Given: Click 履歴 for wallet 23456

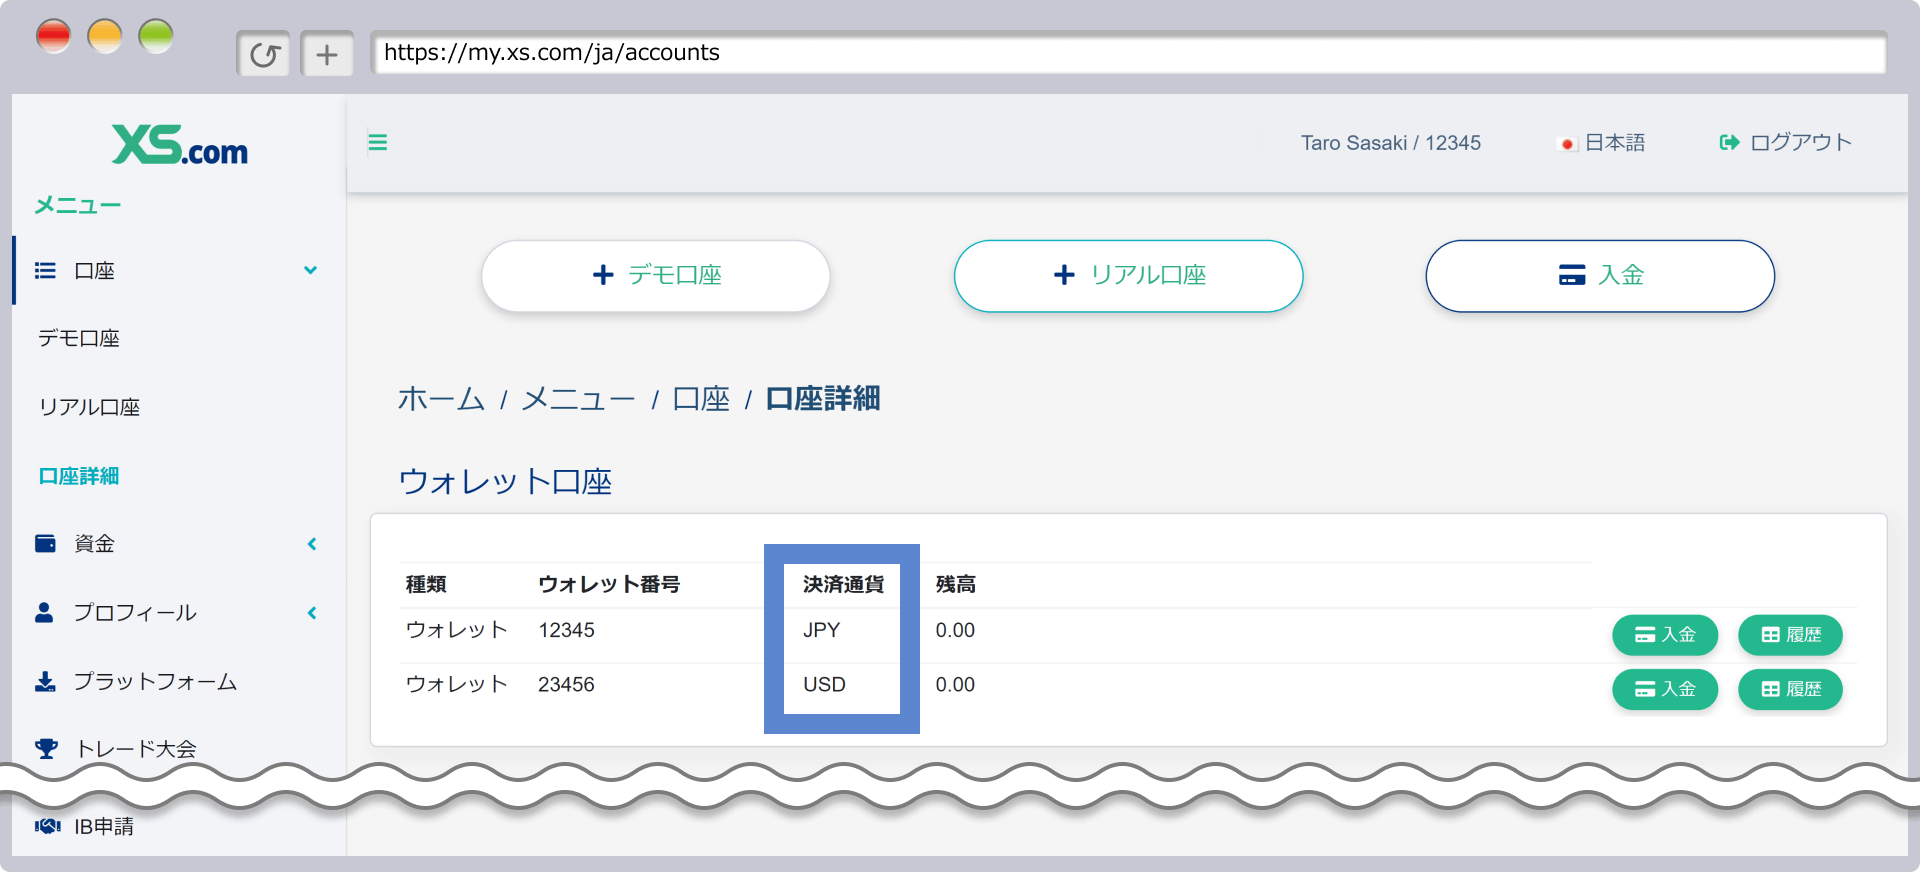Looking at the screenshot, I should (x=1790, y=689).
